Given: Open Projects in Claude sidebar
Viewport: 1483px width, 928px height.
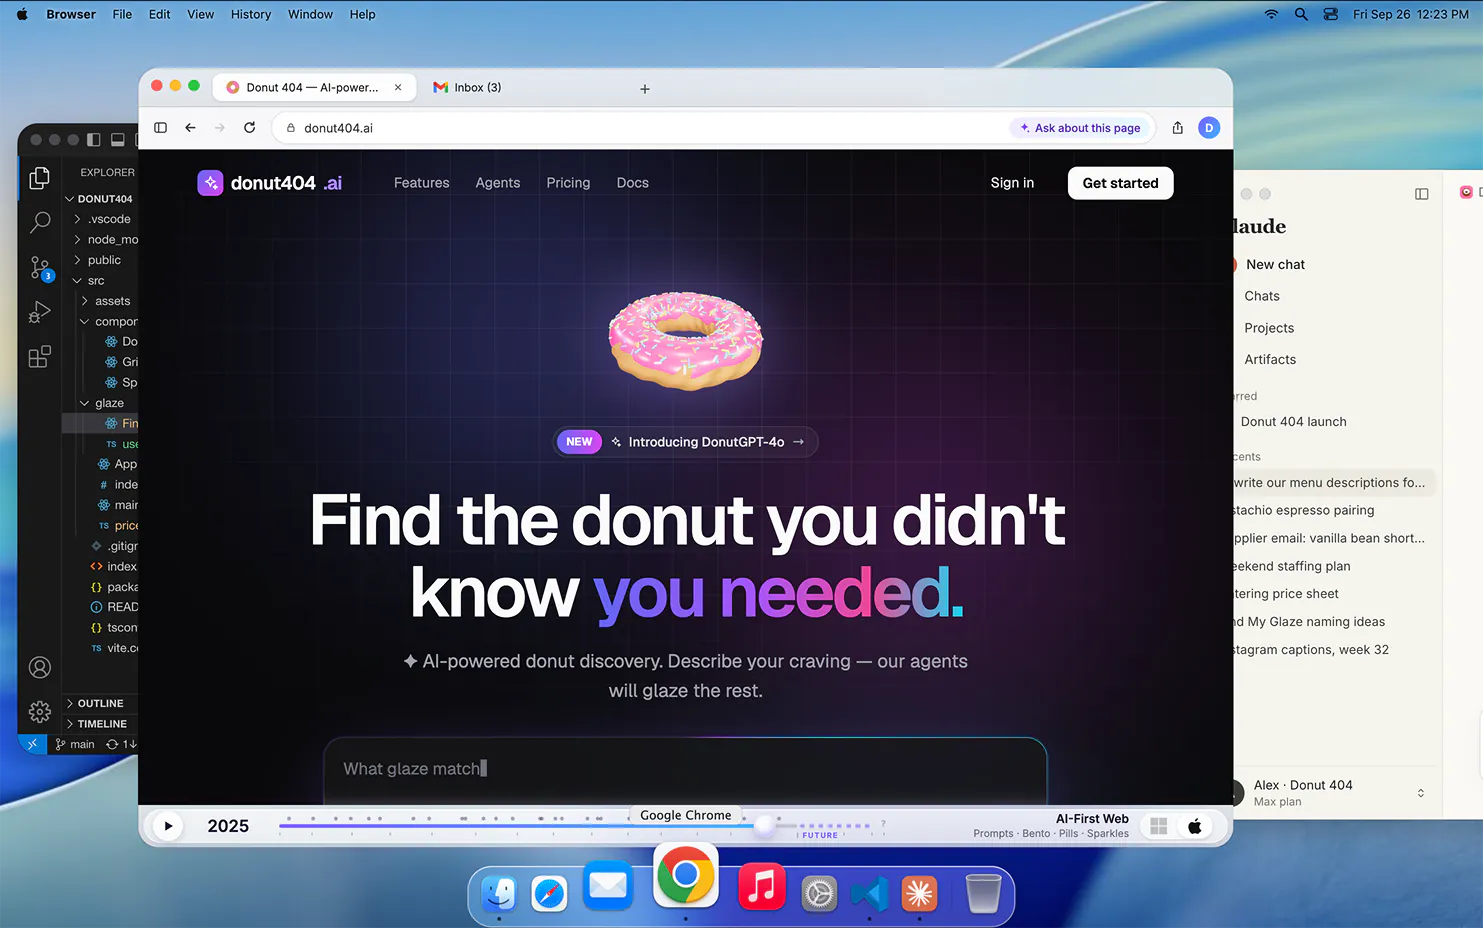Looking at the screenshot, I should pyautogui.click(x=1269, y=328).
